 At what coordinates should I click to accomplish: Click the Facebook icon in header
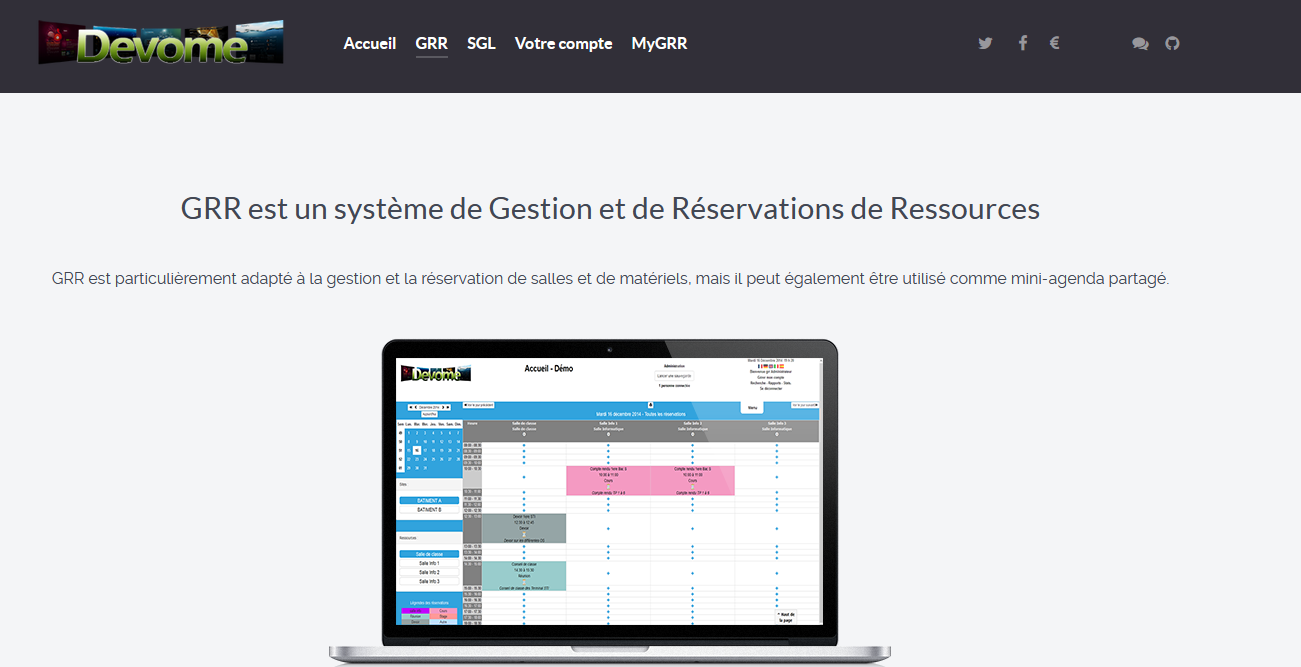pos(1022,43)
